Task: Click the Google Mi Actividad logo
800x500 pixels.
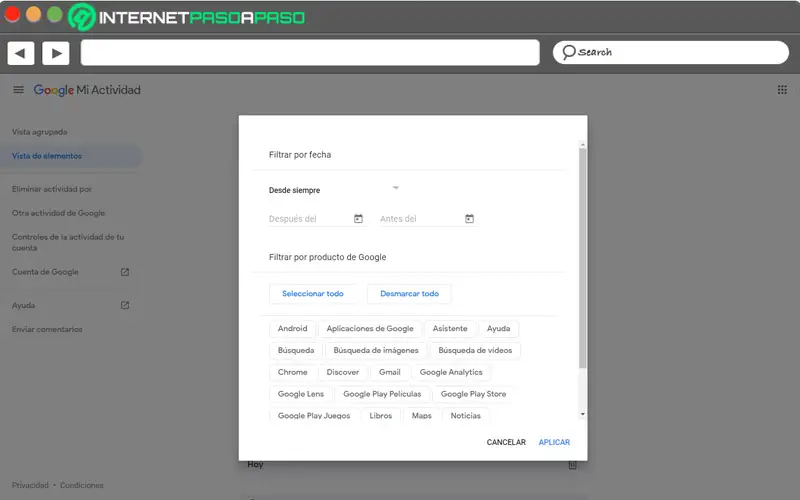Action: click(87, 90)
